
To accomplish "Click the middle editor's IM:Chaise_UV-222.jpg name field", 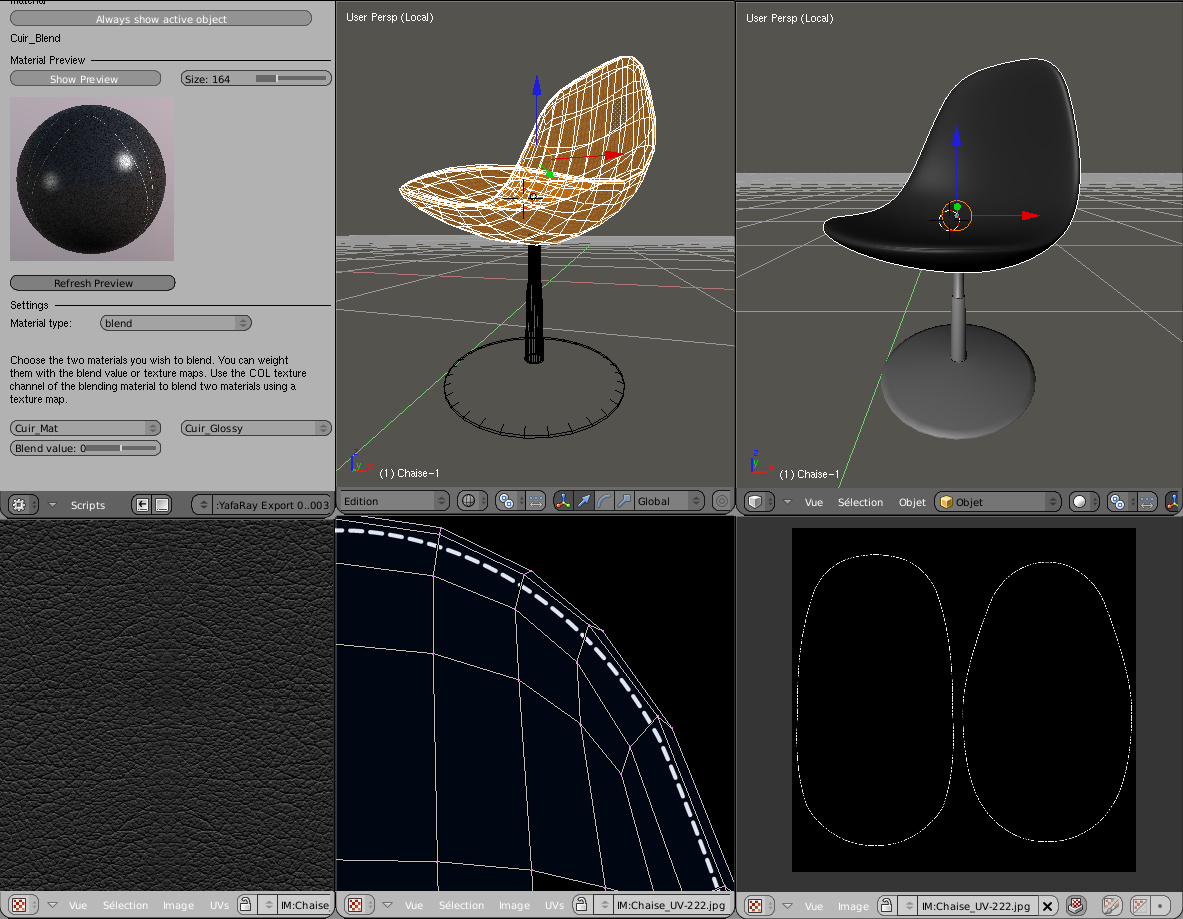I will click(x=671, y=905).
